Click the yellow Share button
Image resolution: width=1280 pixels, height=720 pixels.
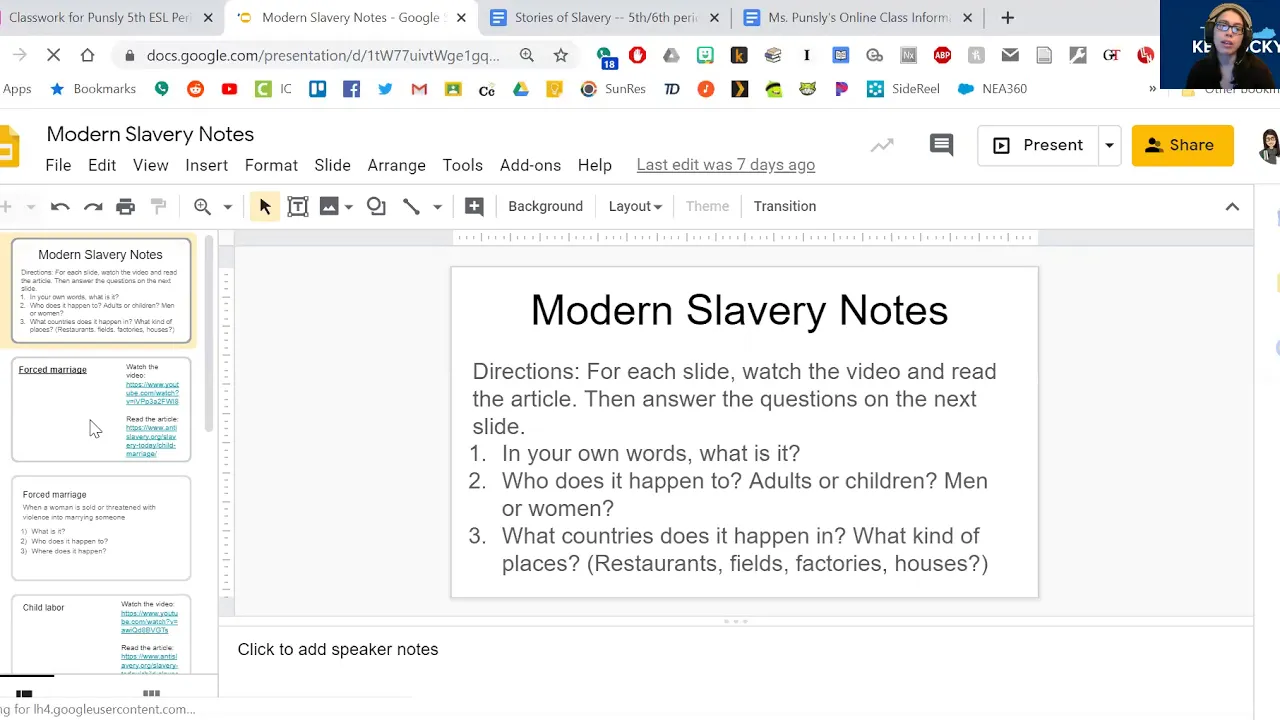click(1182, 145)
